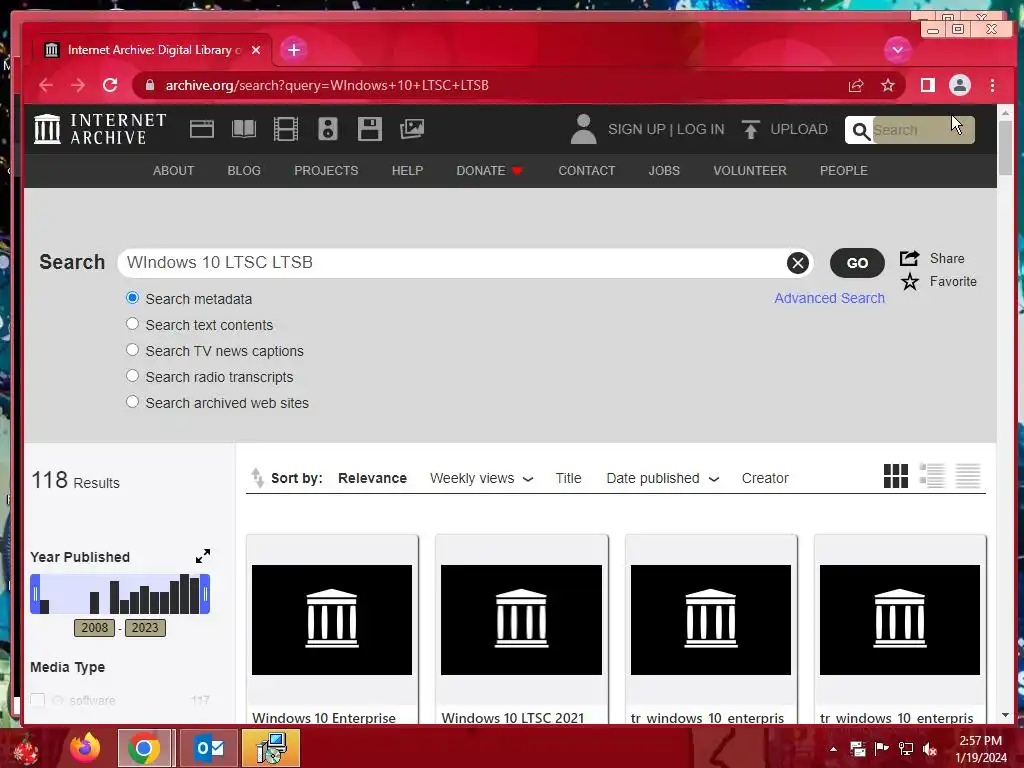
Task: Open the Images icon in navbar
Action: point(412,129)
